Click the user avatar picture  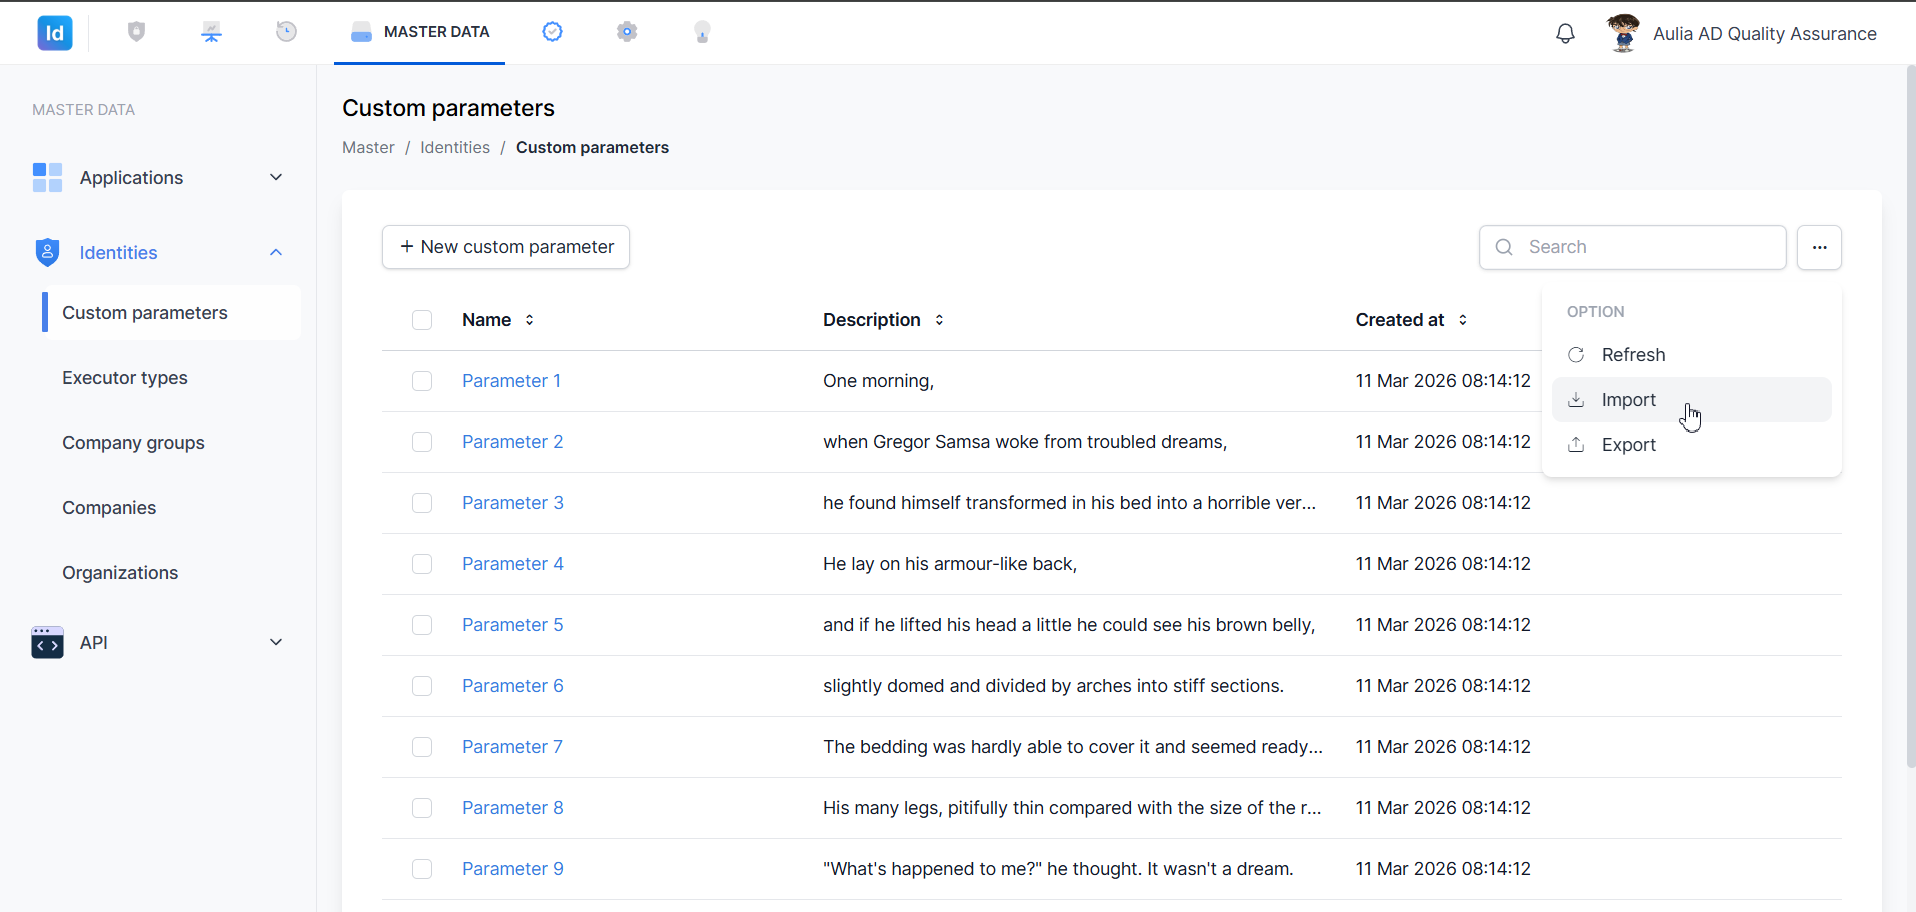coord(1623,33)
